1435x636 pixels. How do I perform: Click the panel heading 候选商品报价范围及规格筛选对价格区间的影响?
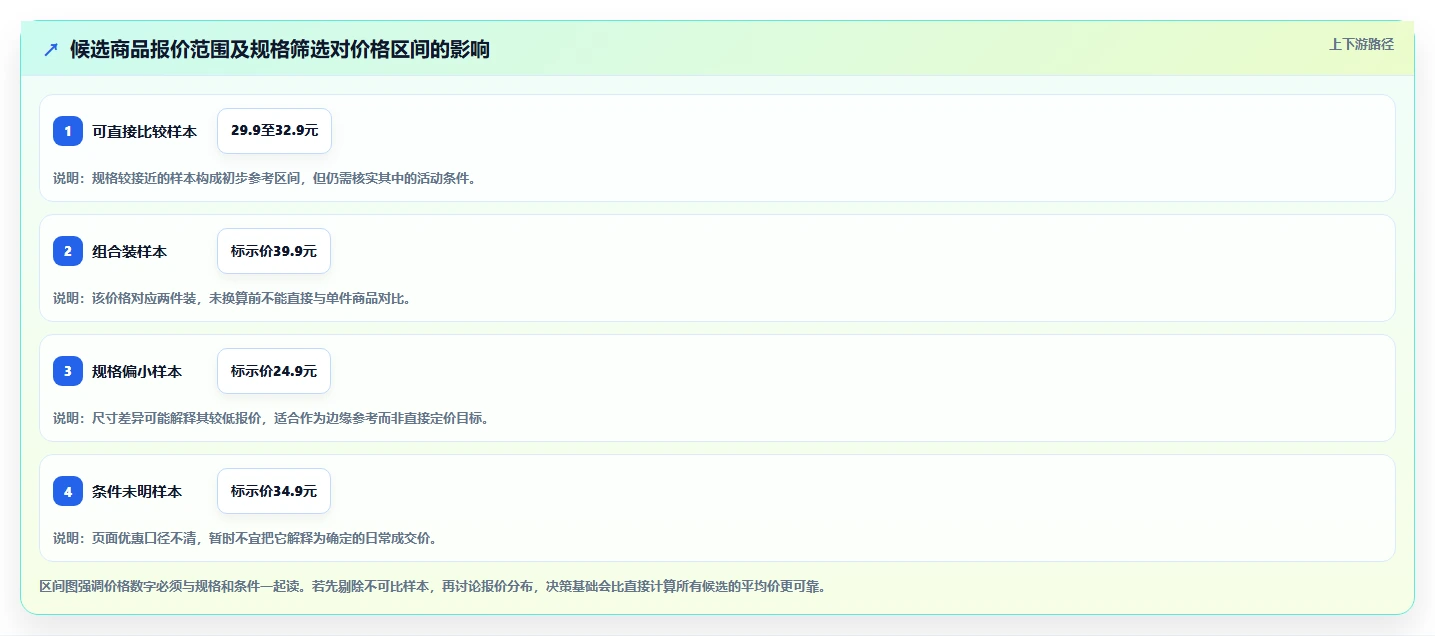tap(280, 49)
